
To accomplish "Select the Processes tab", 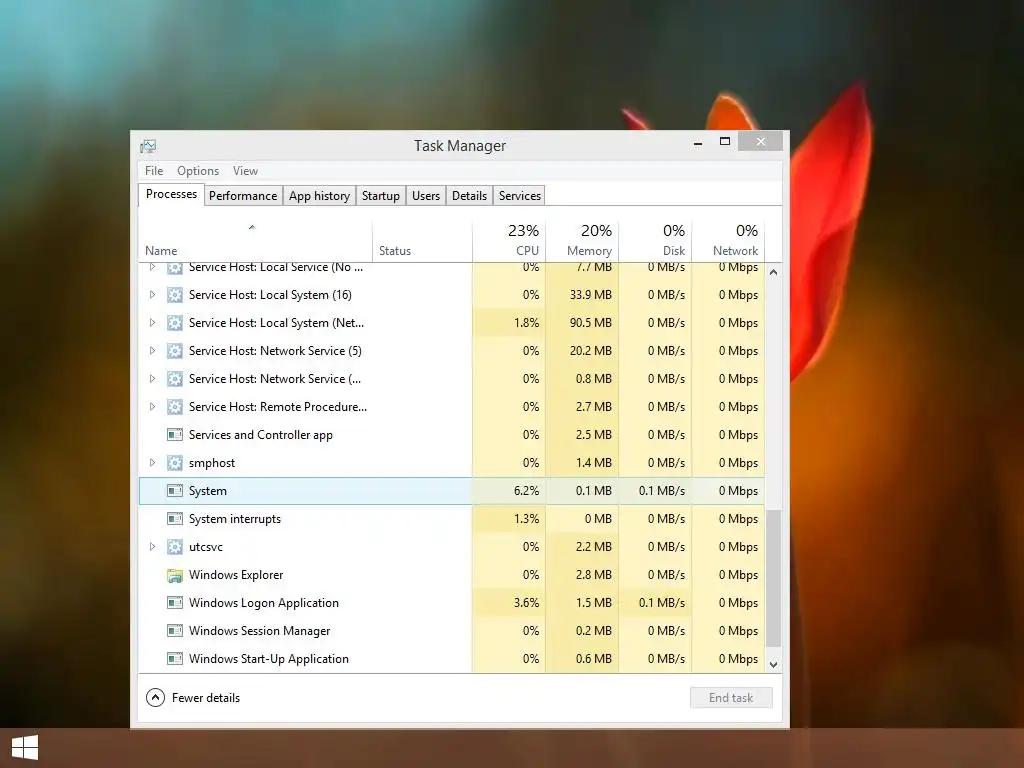I will click(x=171, y=195).
